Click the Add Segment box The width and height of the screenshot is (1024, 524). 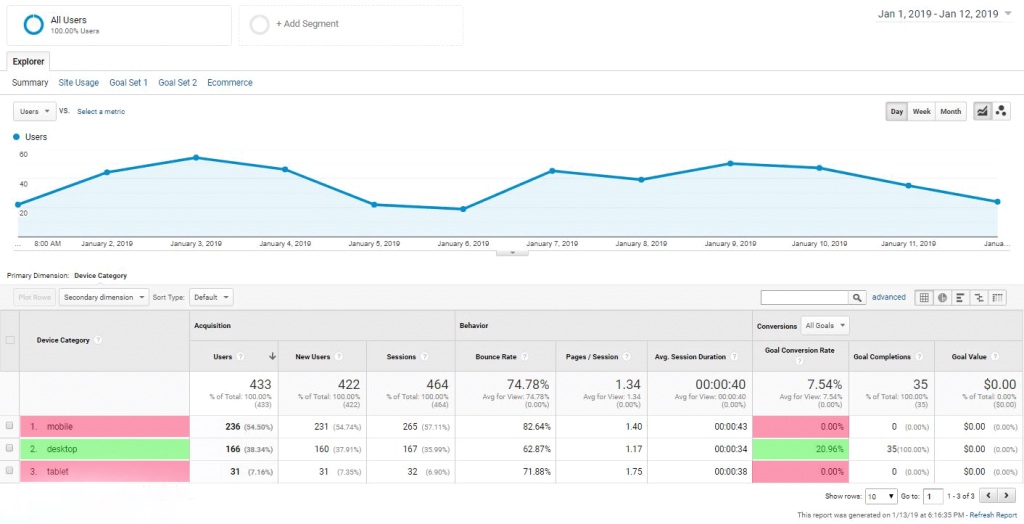351,25
